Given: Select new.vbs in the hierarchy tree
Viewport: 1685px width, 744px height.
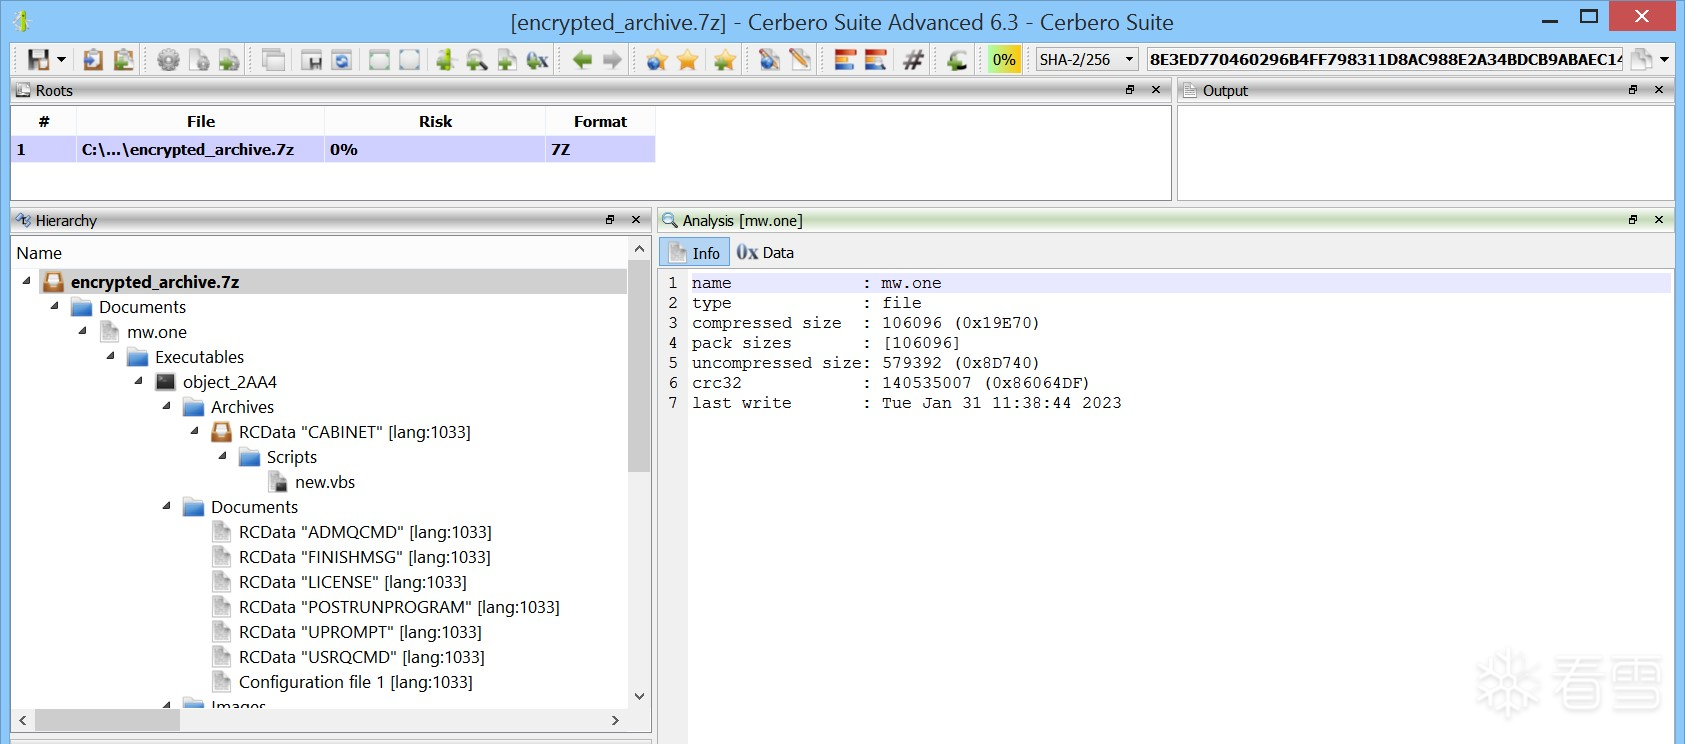Looking at the screenshot, I should 324,482.
